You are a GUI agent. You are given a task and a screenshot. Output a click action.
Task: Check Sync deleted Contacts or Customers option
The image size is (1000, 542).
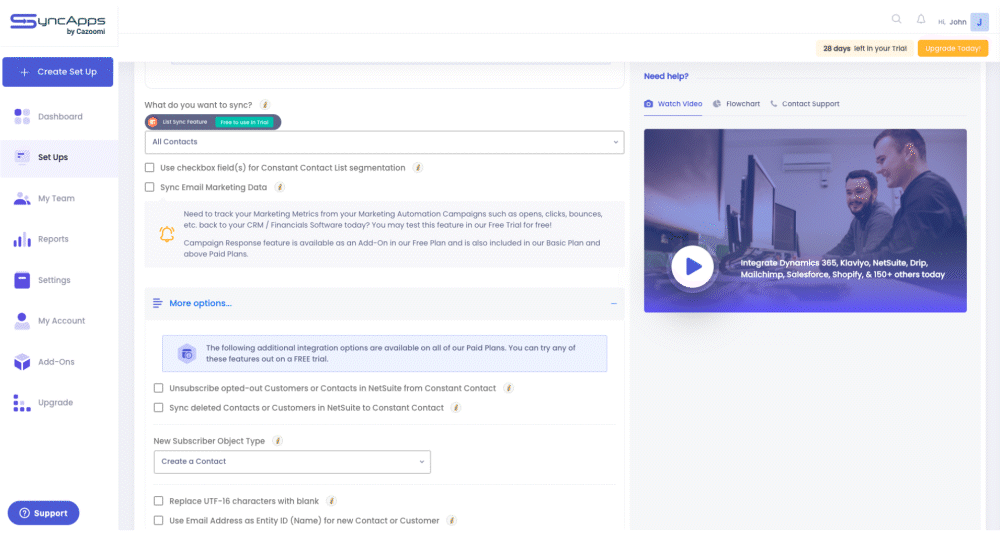coord(158,407)
